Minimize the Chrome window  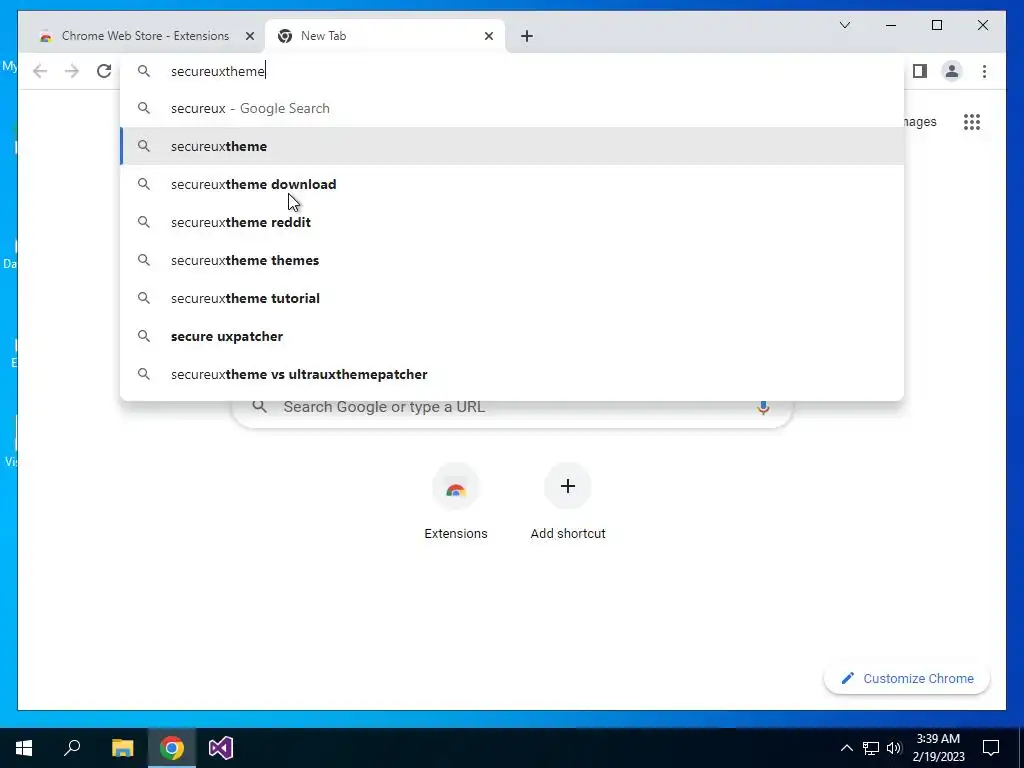[x=891, y=25]
